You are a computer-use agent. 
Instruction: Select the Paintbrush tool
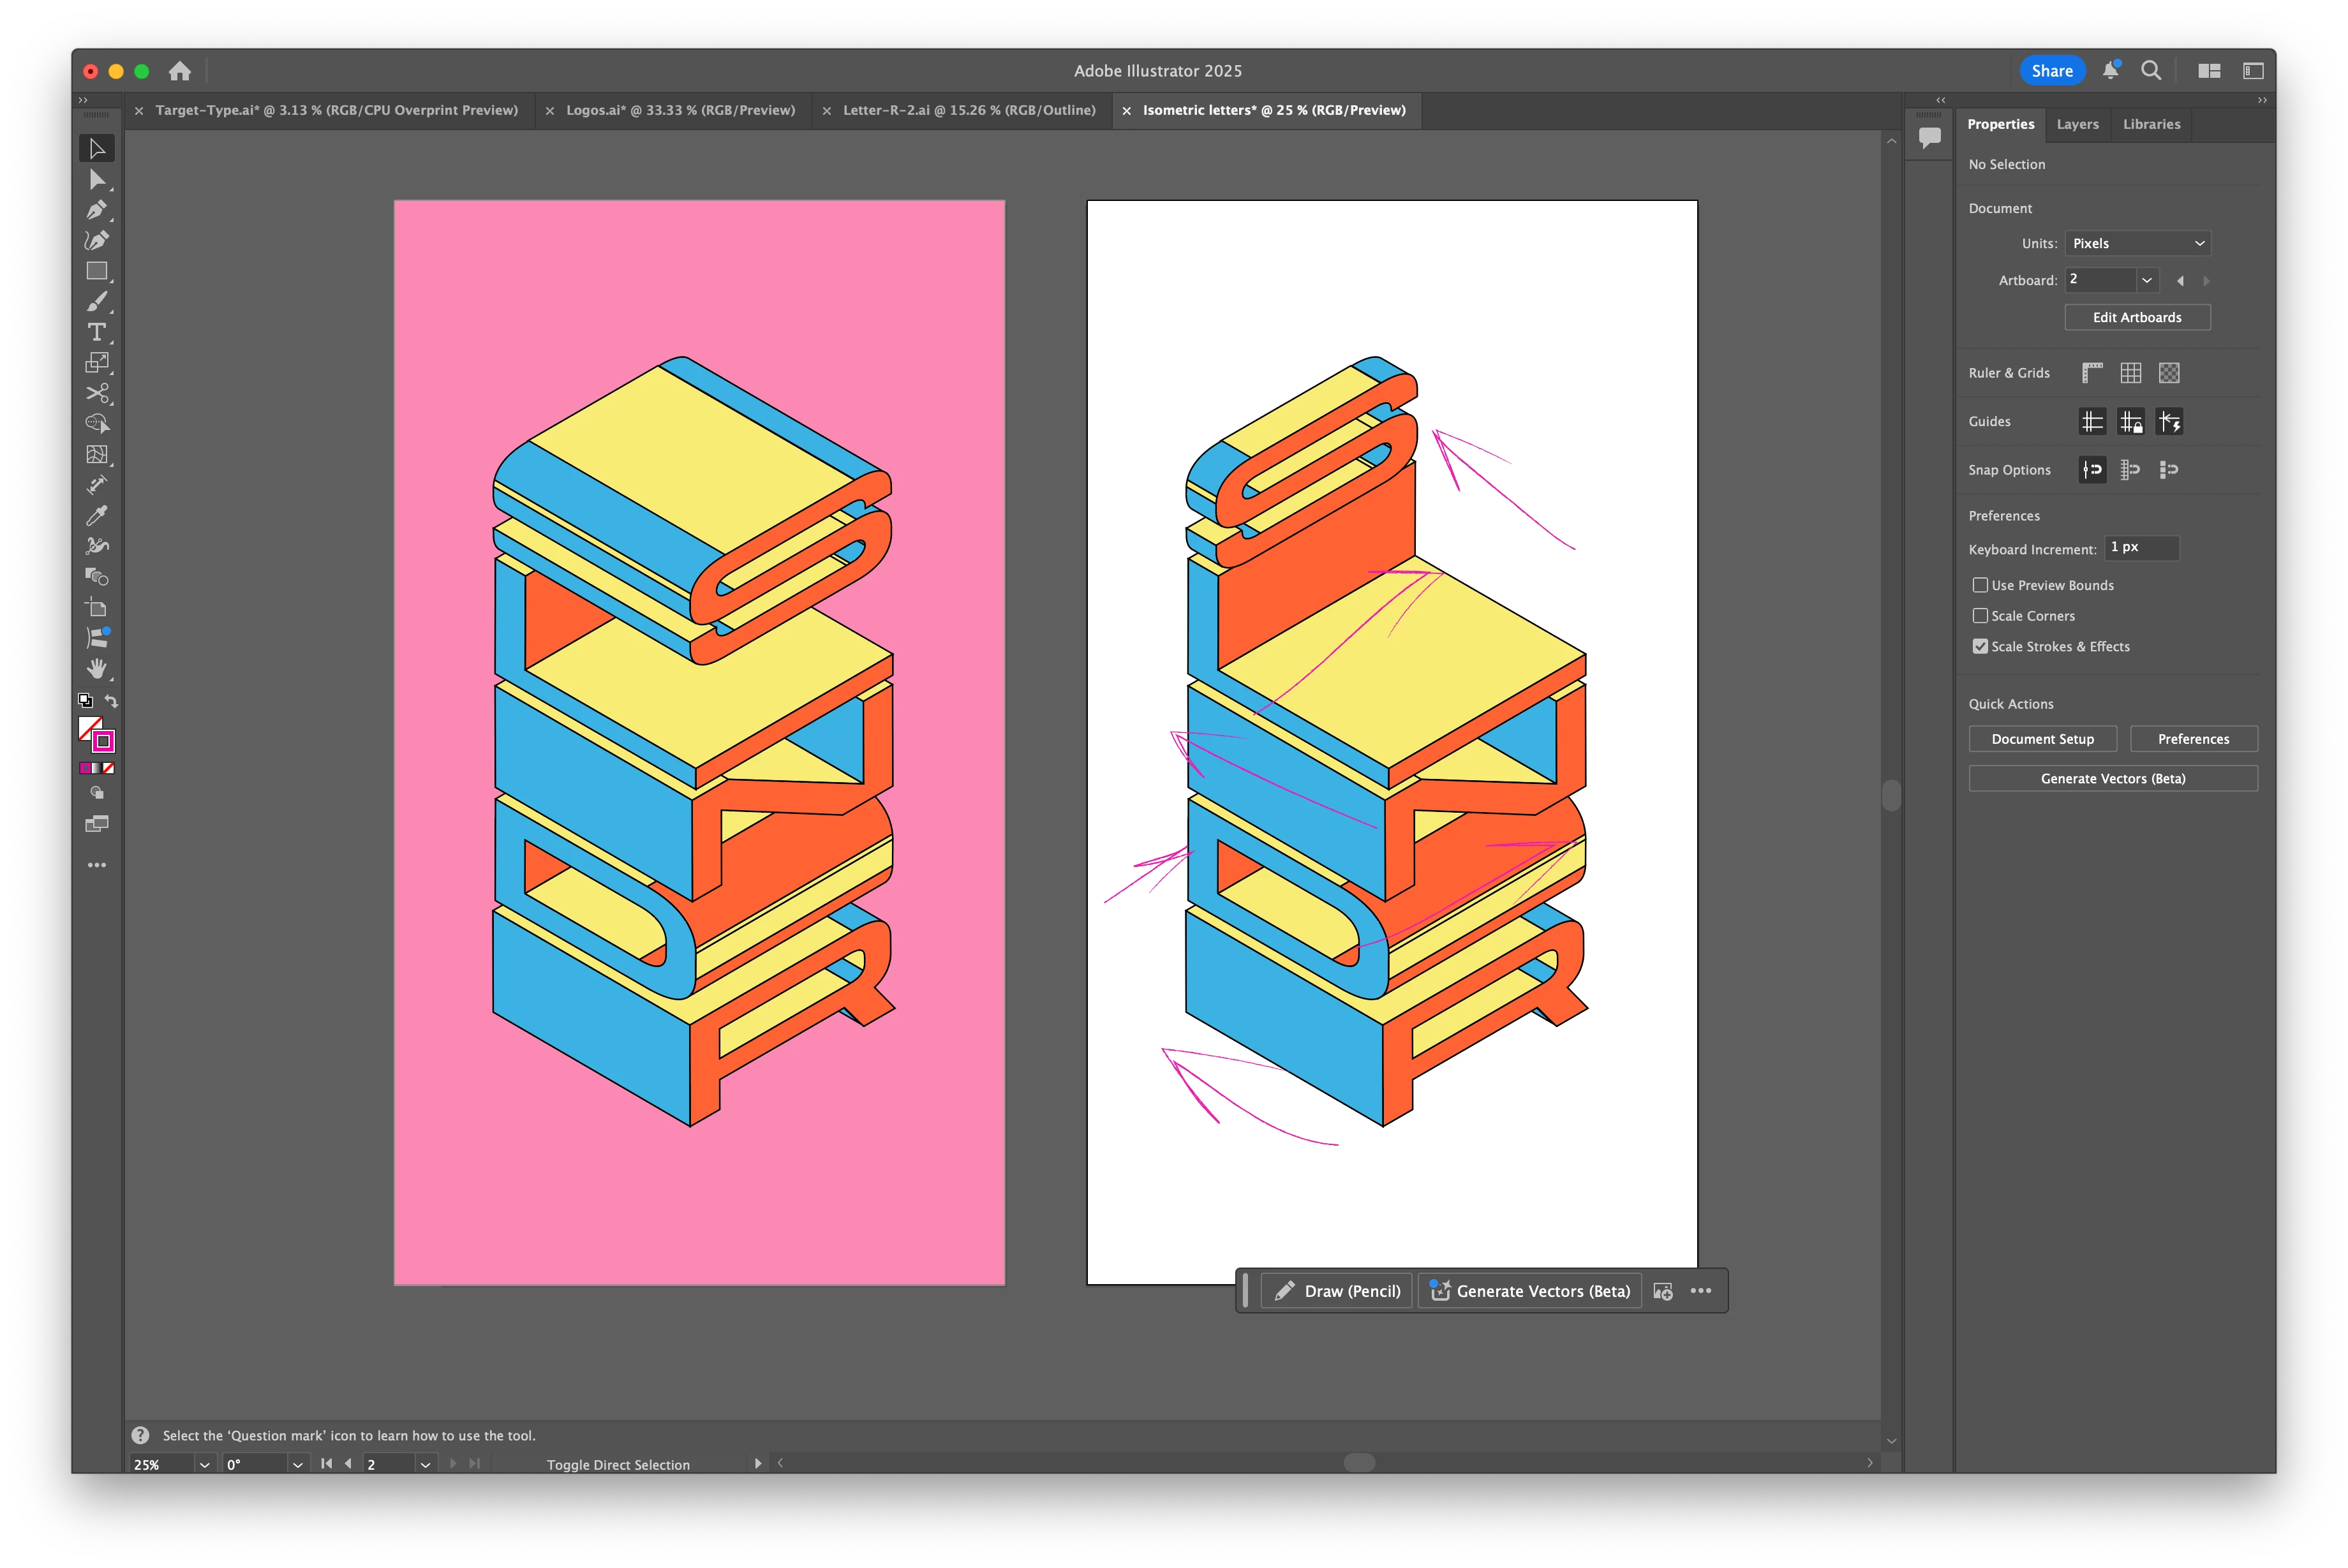[x=96, y=301]
